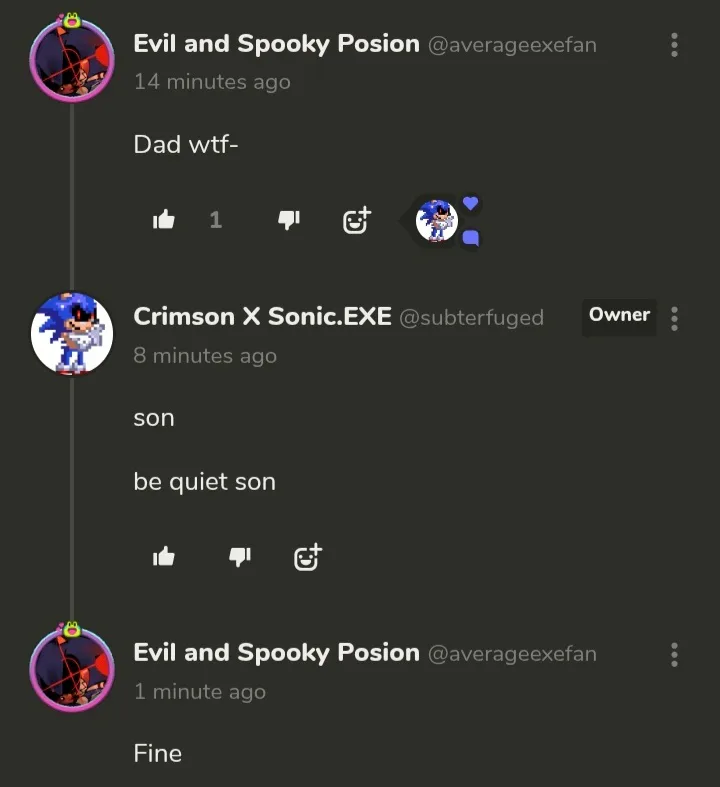Image resolution: width=720 pixels, height=787 pixels.
Task: Click the purple heart badge icon
Action: tap(471, 204)
